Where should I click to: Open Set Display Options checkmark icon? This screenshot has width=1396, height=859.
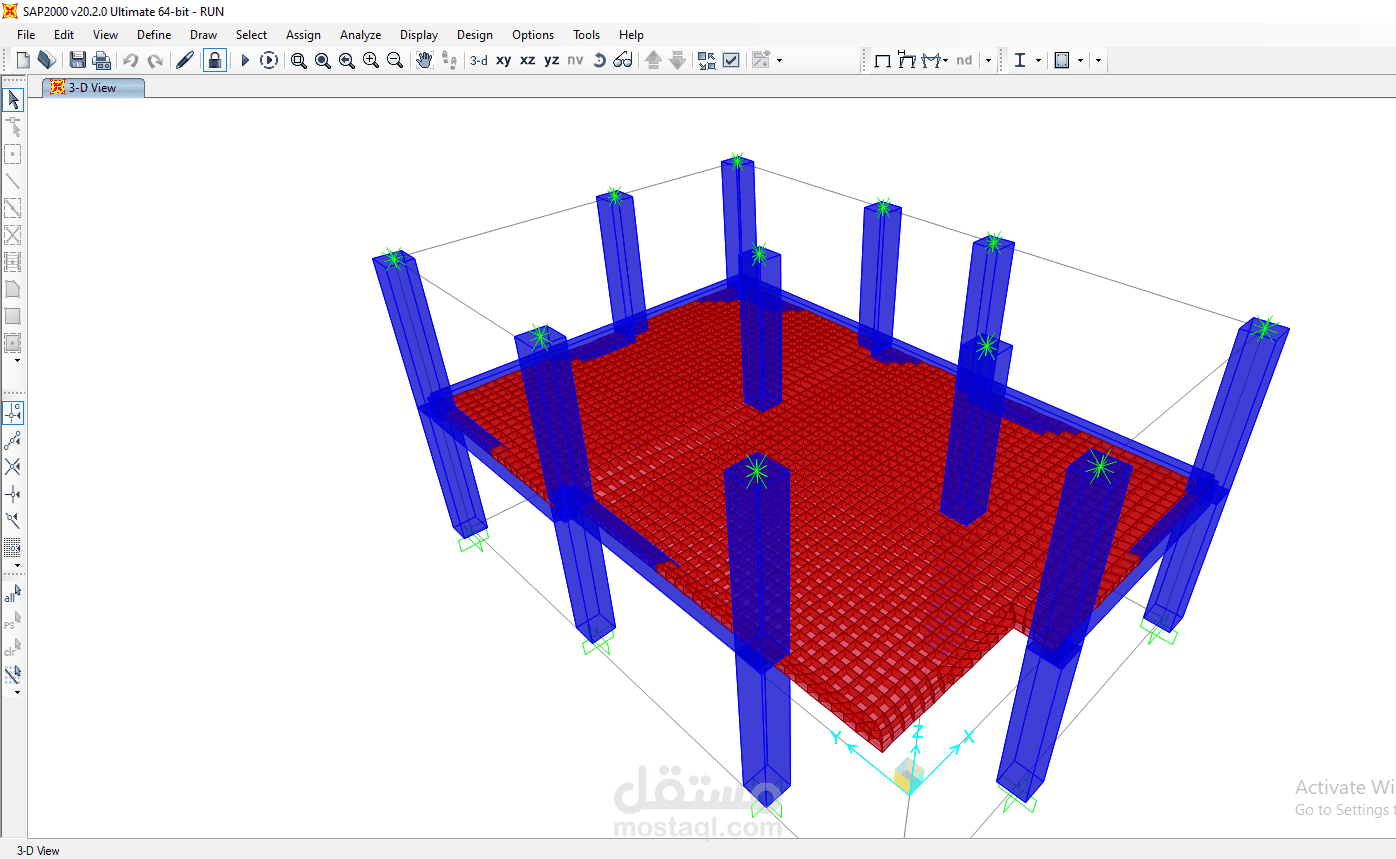click(x=731, y=60)
